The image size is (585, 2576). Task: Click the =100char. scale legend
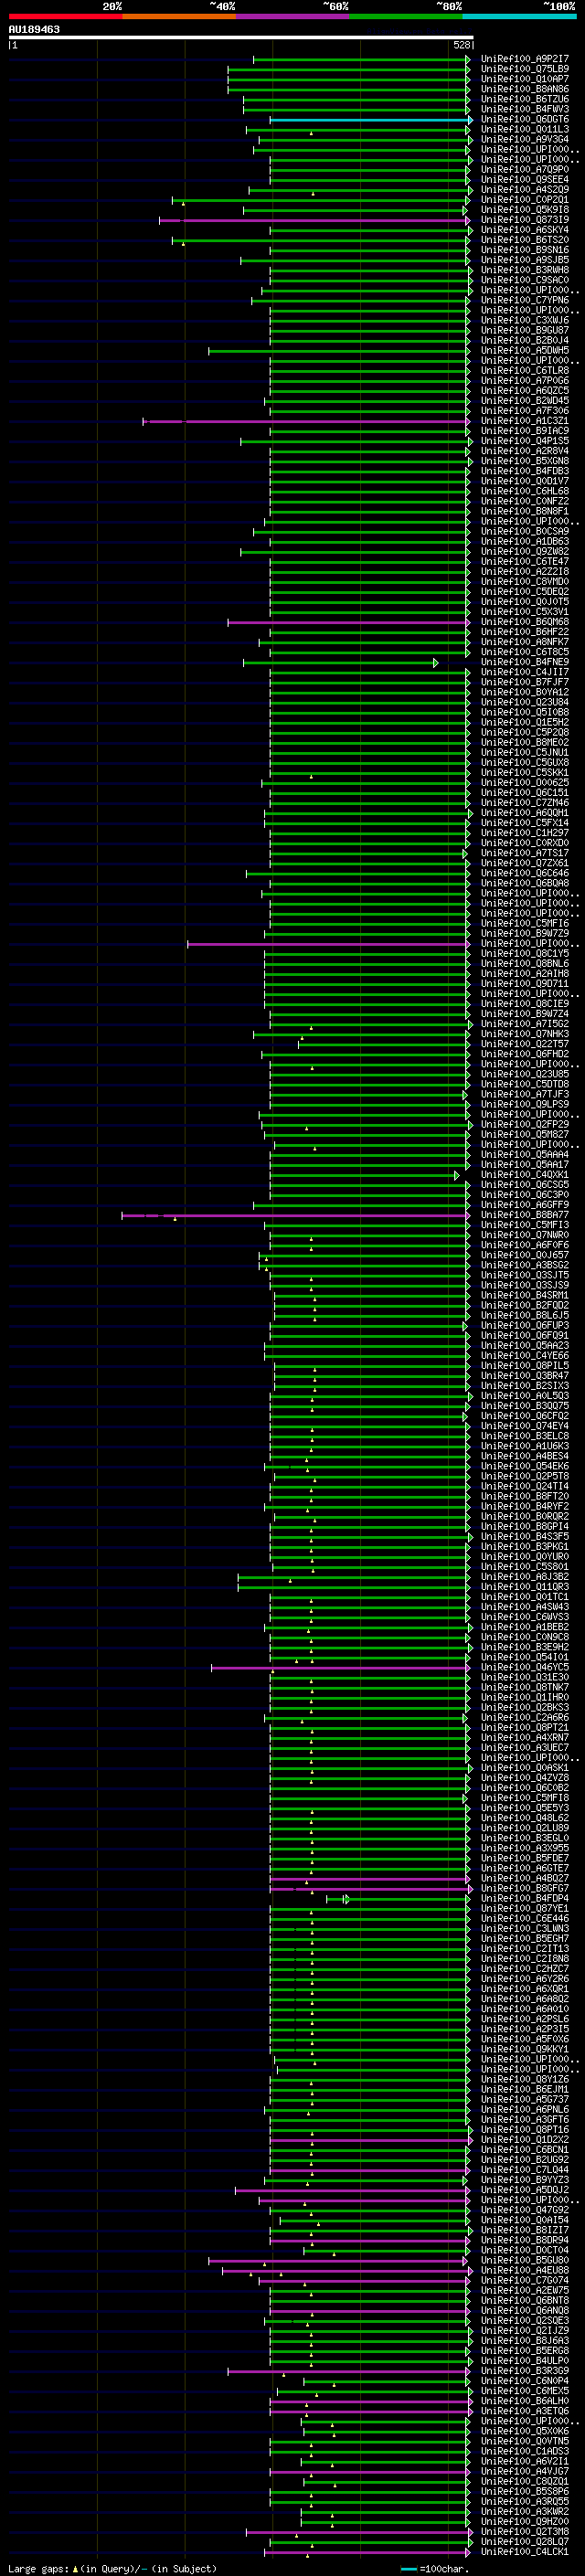[x=436, y=2568]
